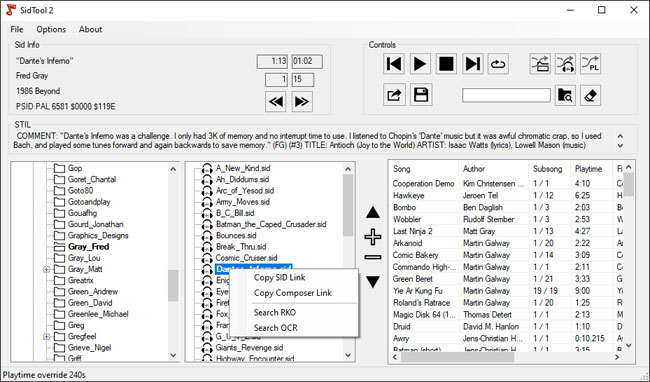Select the Gray_Fred folder

pyautogui.click(x=88, y=247)
